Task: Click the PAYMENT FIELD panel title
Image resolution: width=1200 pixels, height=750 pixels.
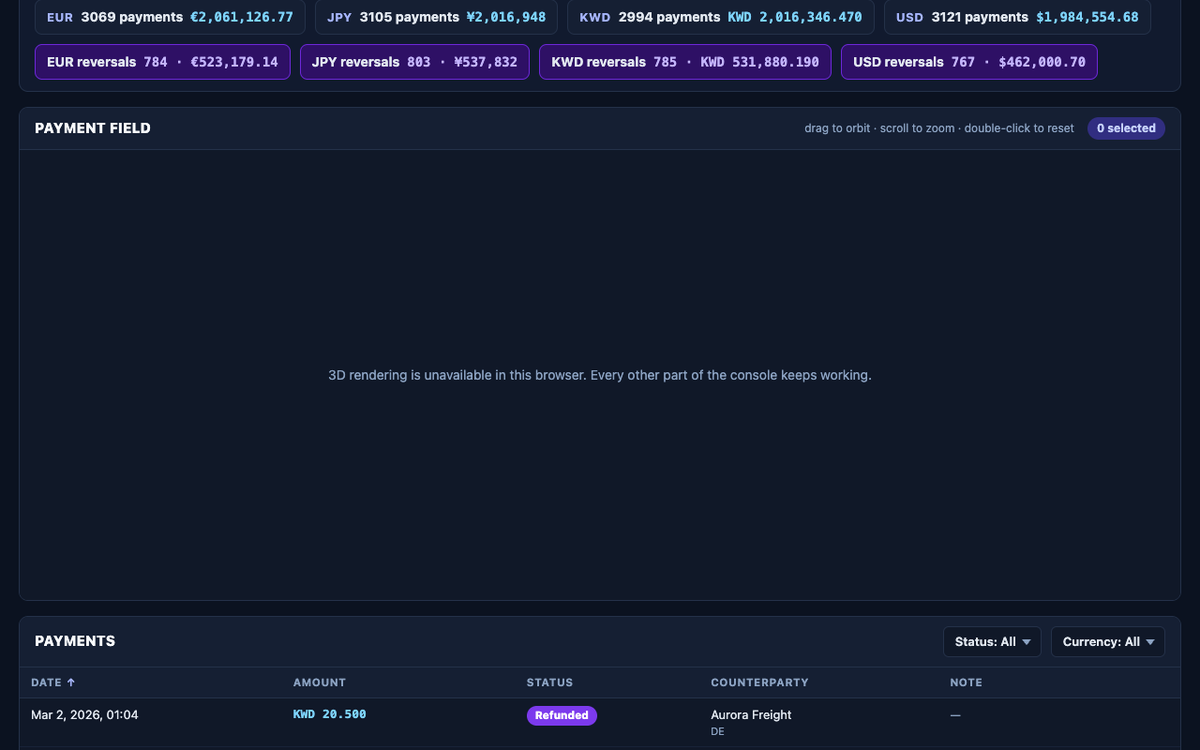Action: pos(93,128)
